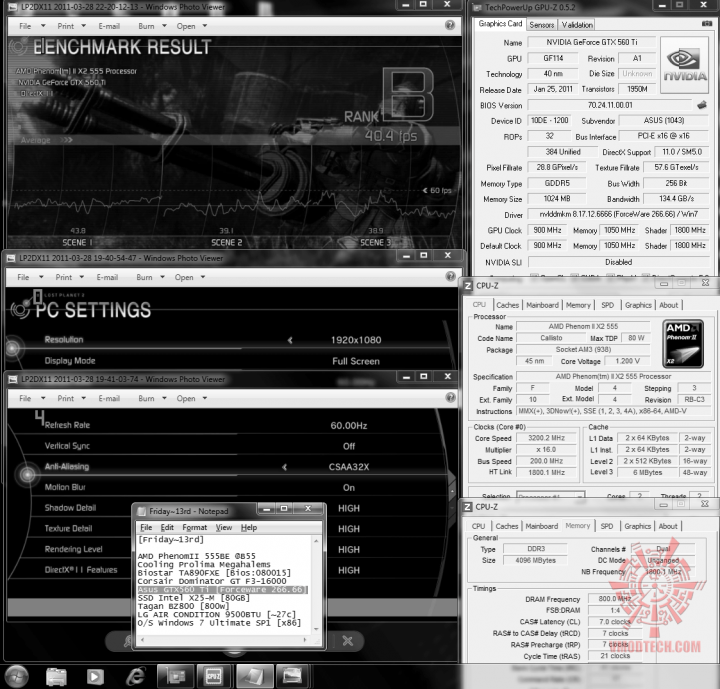Switch to CPU-Z via its taskbar button
This screenshot has width=720, height=689.
pyautogui.click(x=214, y=676)
